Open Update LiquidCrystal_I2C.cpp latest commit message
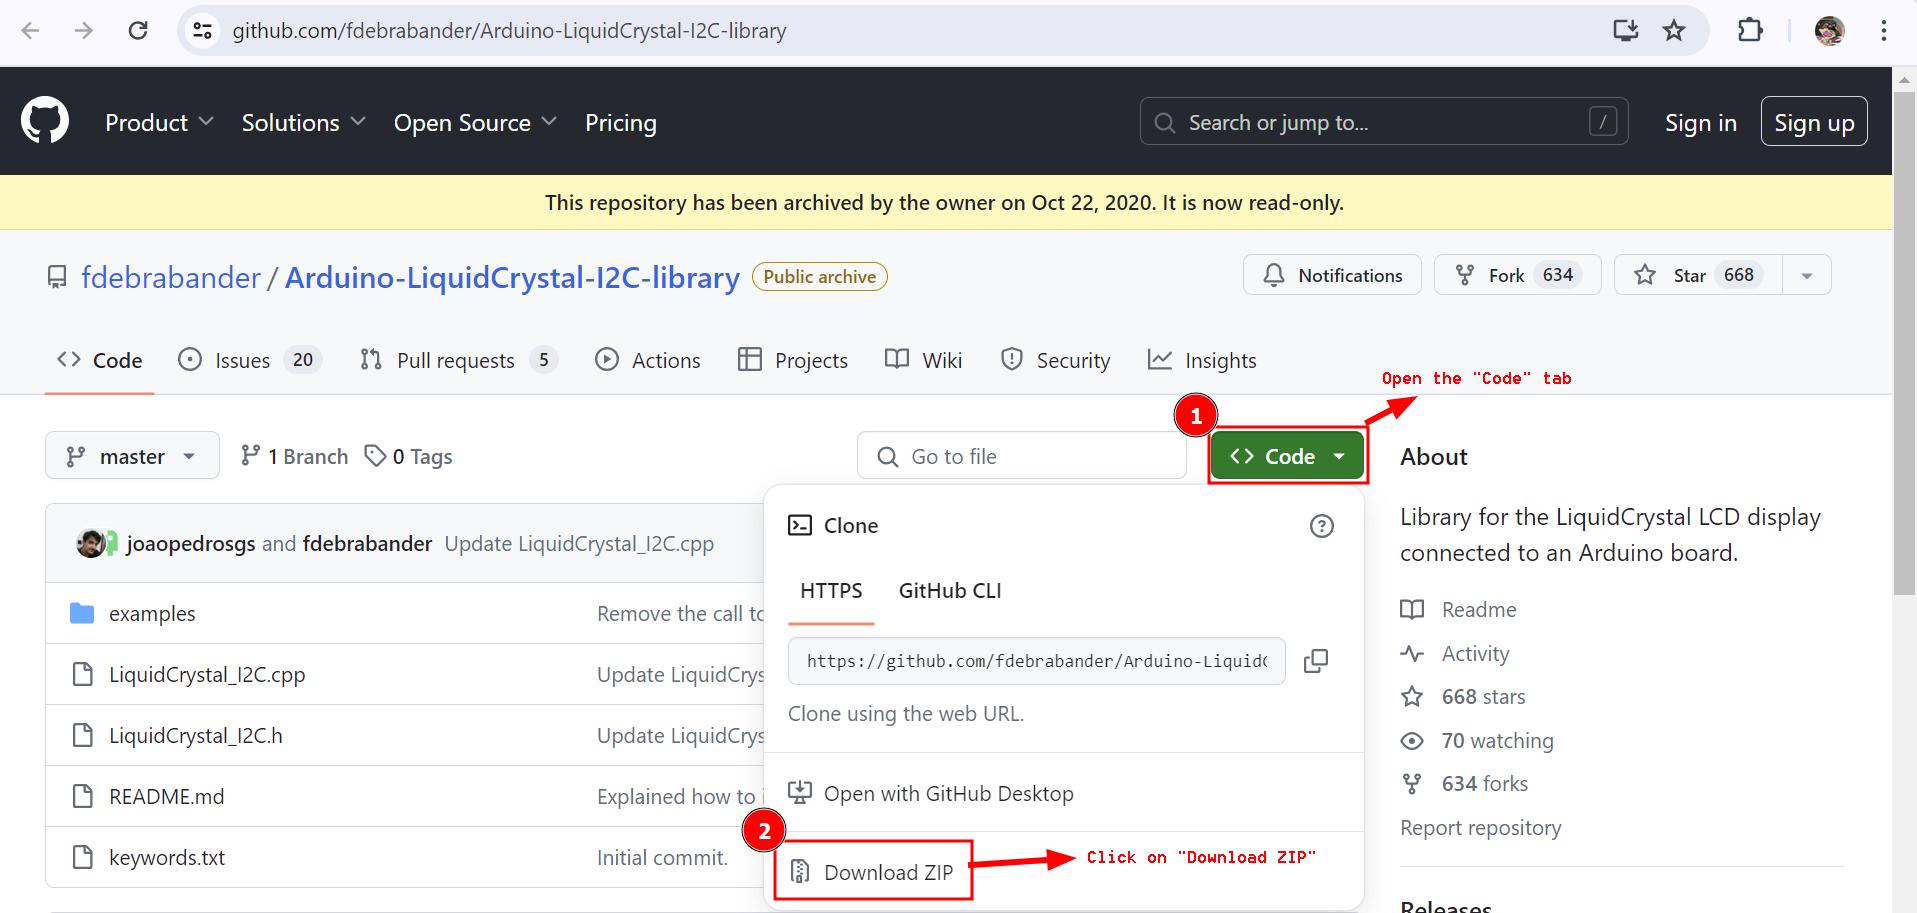 (x=579, y=543)
